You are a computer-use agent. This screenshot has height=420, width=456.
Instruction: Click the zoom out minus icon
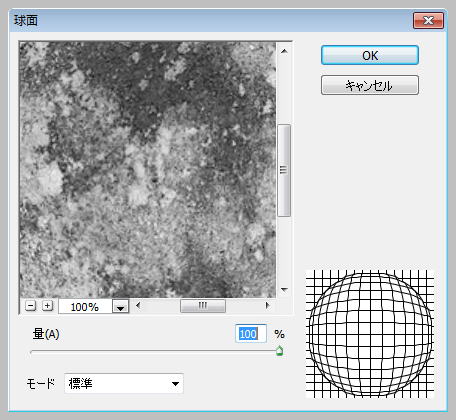[x=30, y=306]
